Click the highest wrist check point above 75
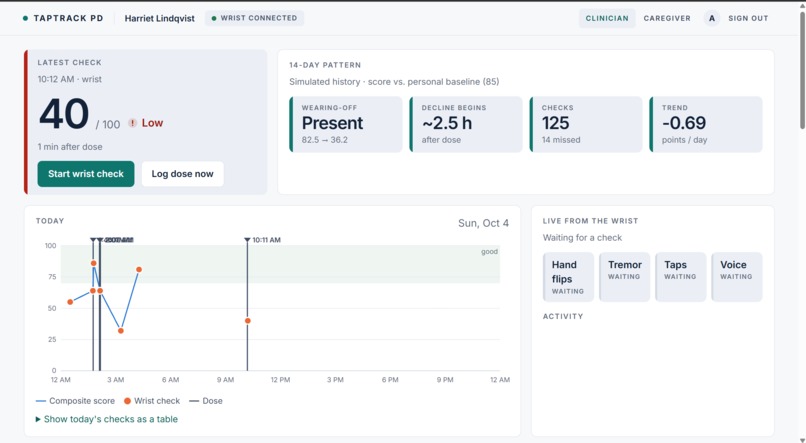This screenshot has height=443, width=806. point(94,263)
